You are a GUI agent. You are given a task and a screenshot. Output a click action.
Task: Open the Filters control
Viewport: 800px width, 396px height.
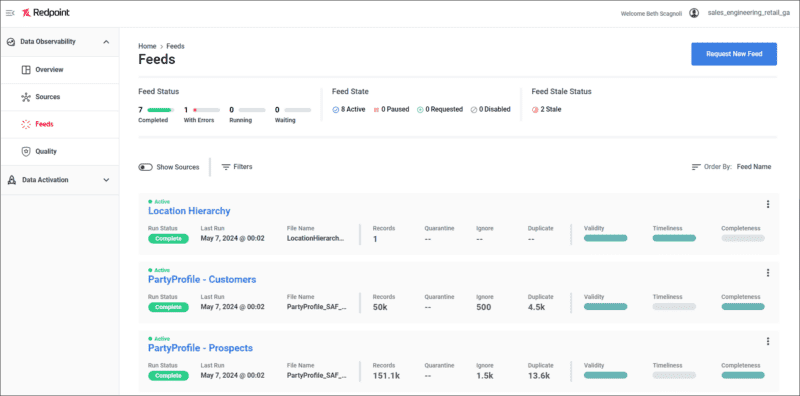pos(237,167)
